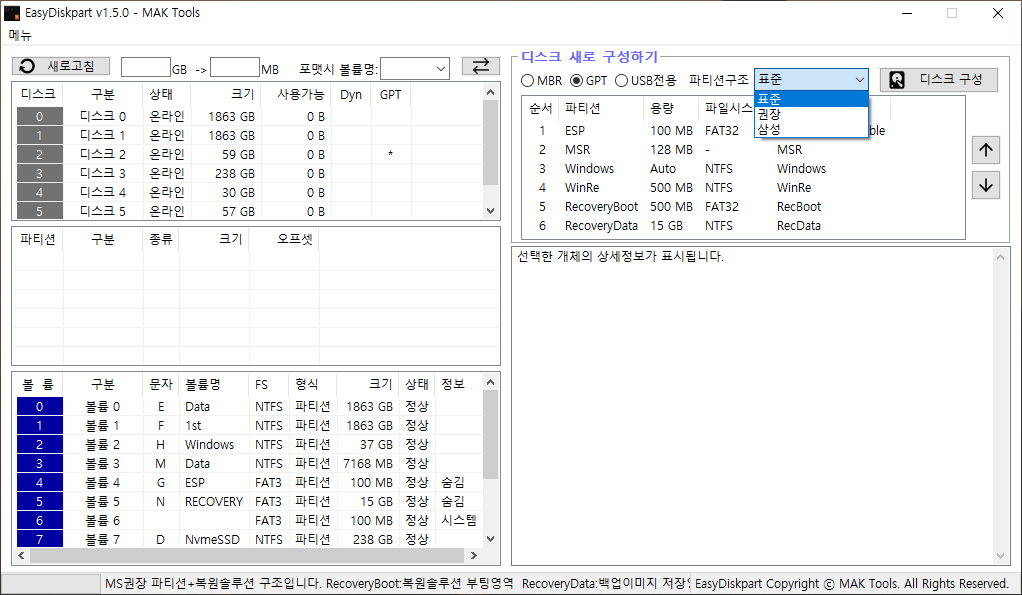The height and width of the screenshot is (595, 1022).
Task: Choose 삼성 in partition structure list
Action: click(811, 129)
